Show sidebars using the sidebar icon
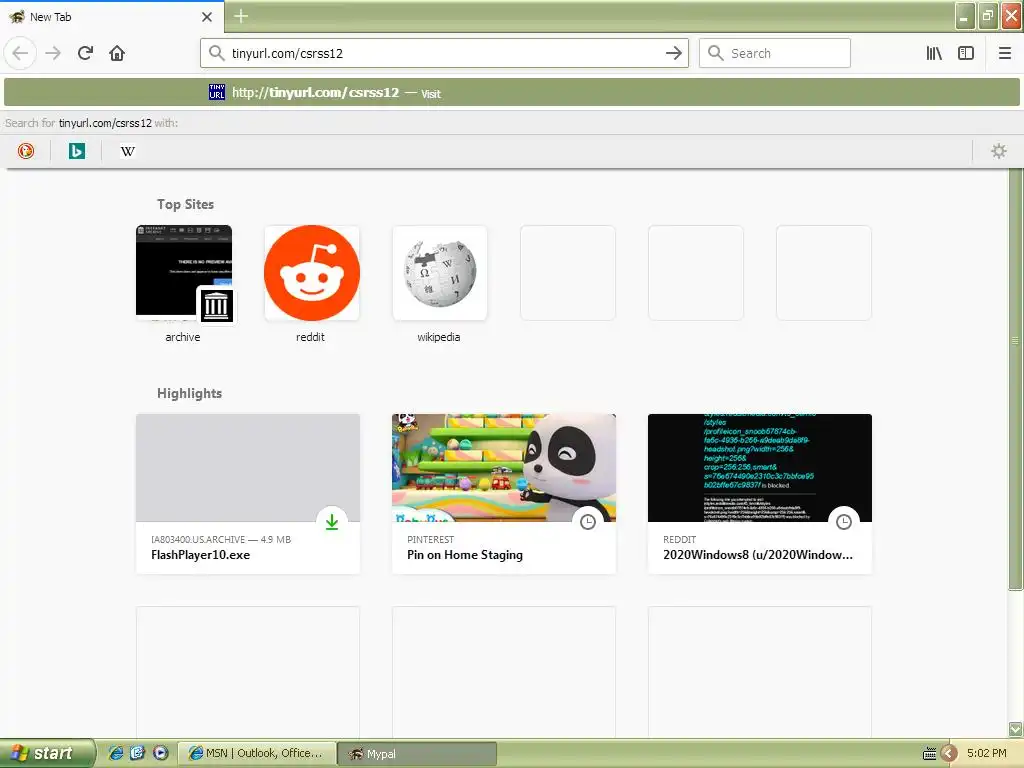The width and height of the screenshot is (1024, 768). pos(966,53)
